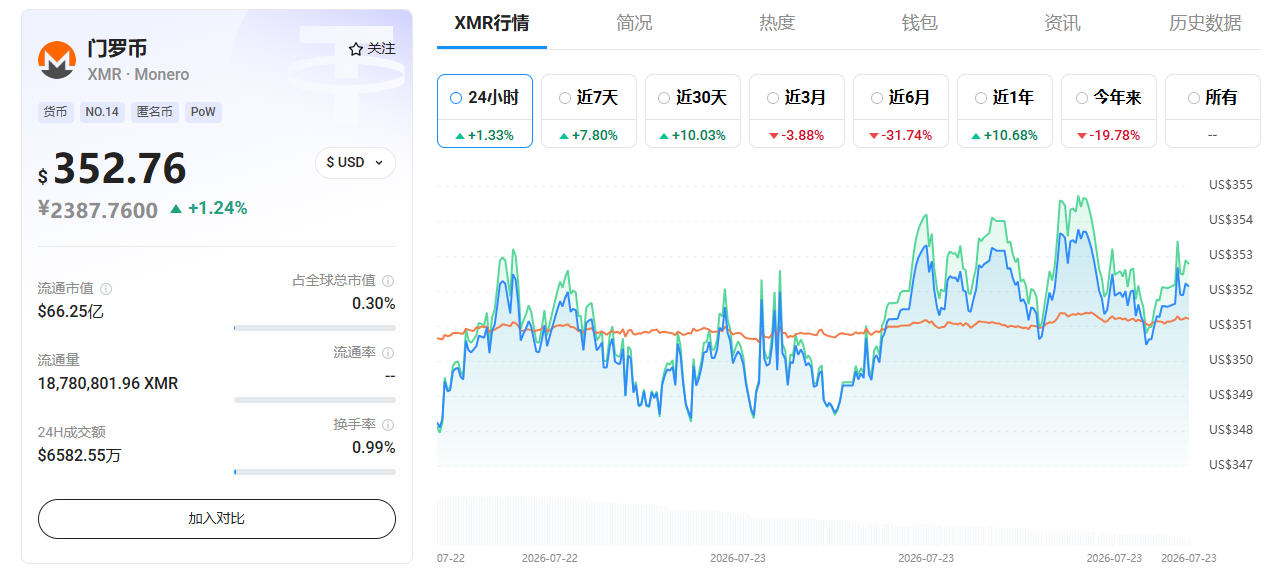The image size is (1284, 571).
Task: Click info icon beside 流通市值
Action: [106, 289]
